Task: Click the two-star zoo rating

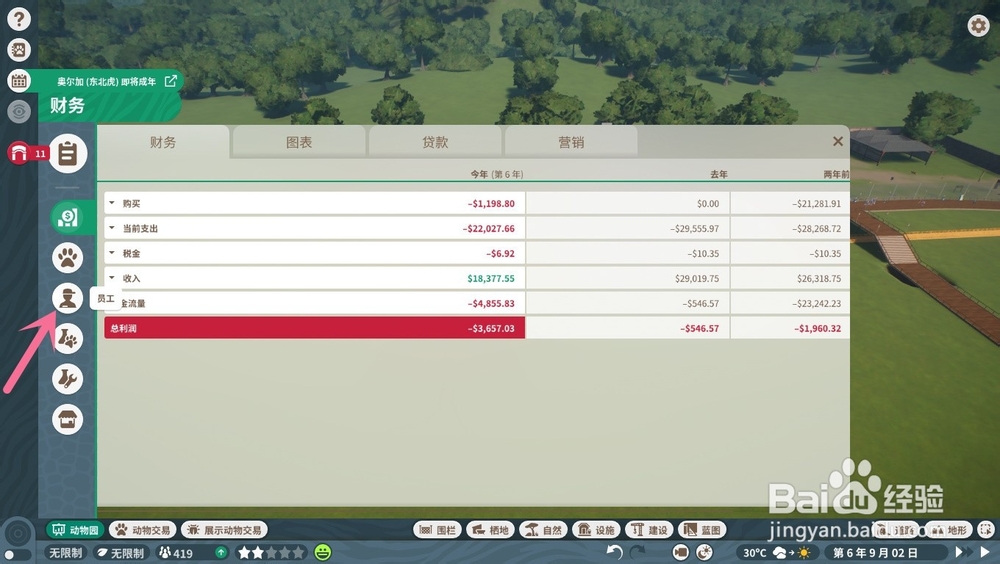Action: (x=271, y=553)
